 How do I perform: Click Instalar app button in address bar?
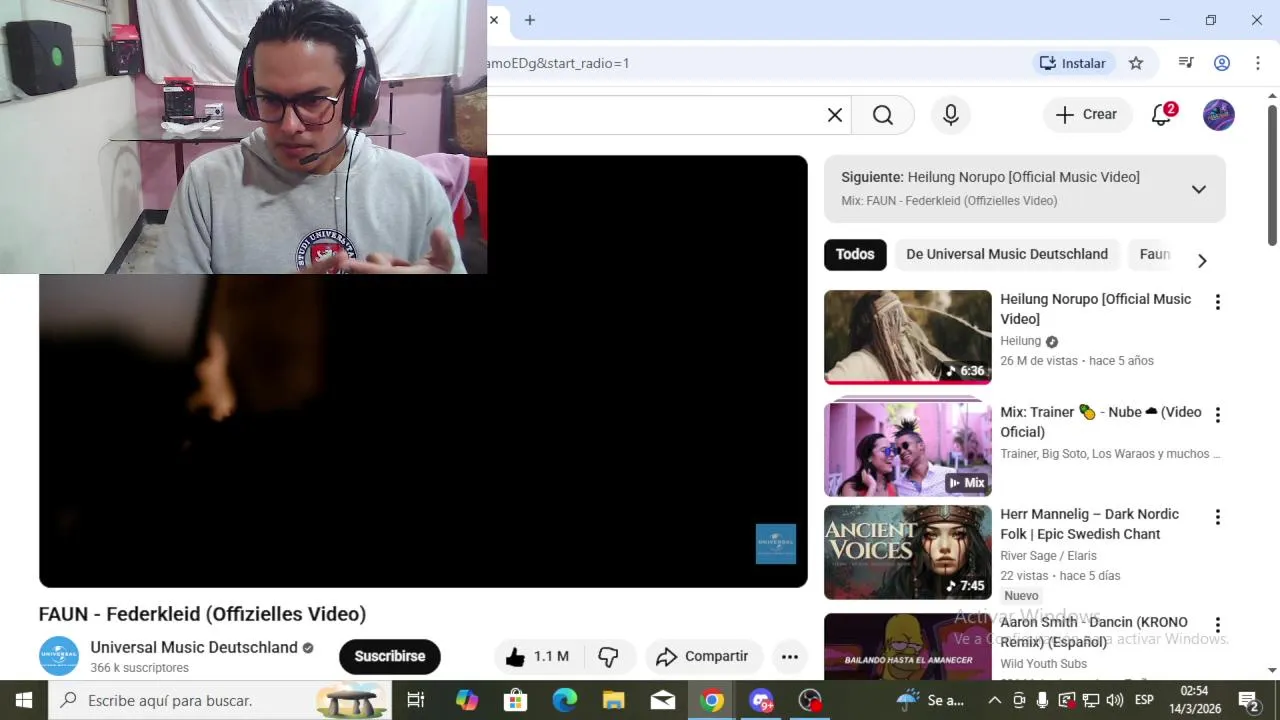coord(1073,63)
